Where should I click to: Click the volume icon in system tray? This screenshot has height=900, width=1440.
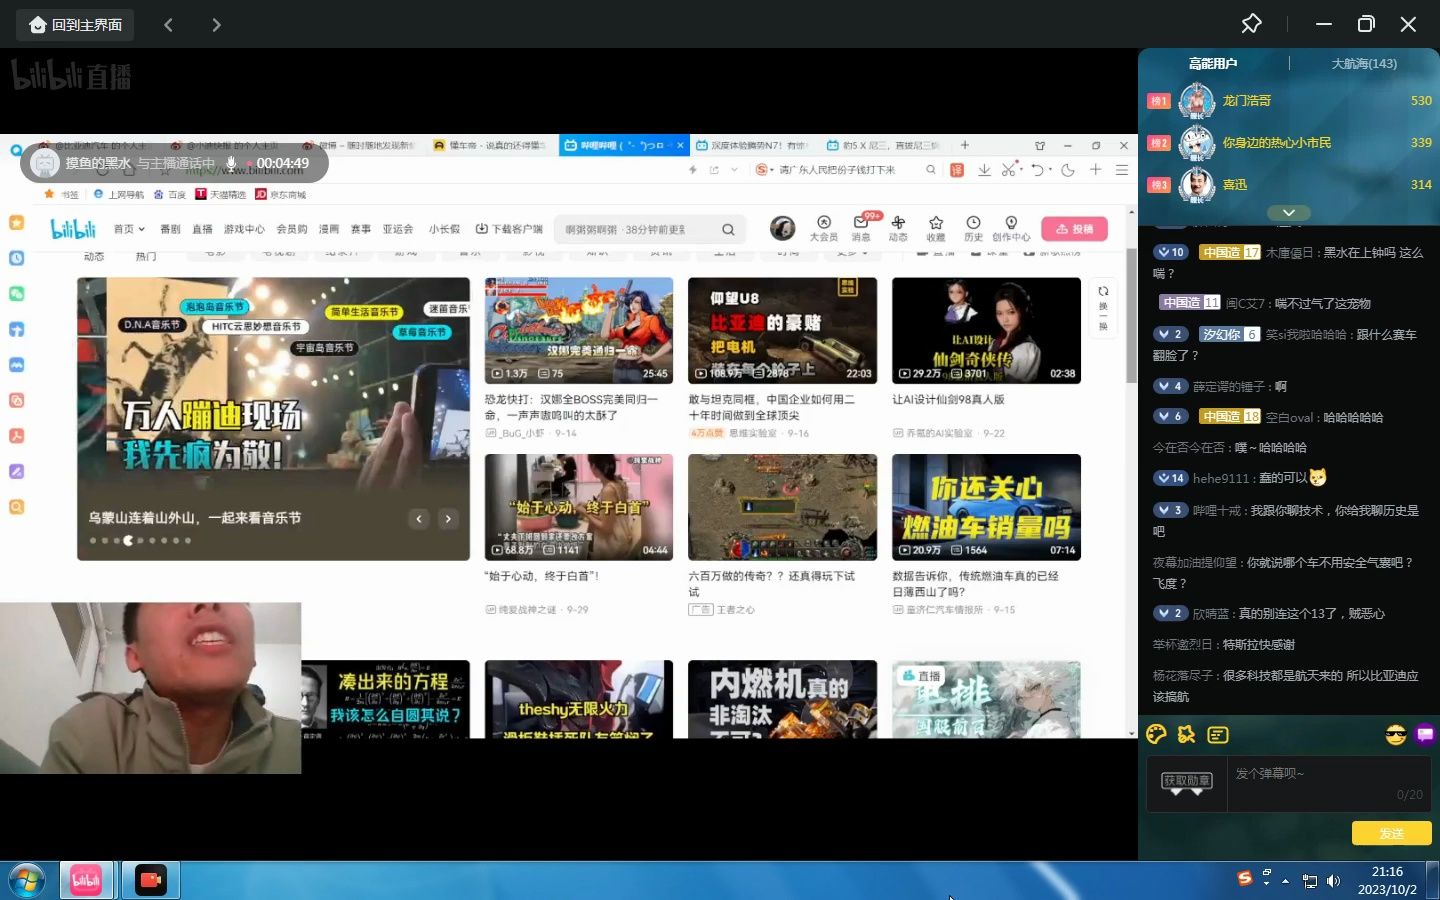tap(1333, 881)
